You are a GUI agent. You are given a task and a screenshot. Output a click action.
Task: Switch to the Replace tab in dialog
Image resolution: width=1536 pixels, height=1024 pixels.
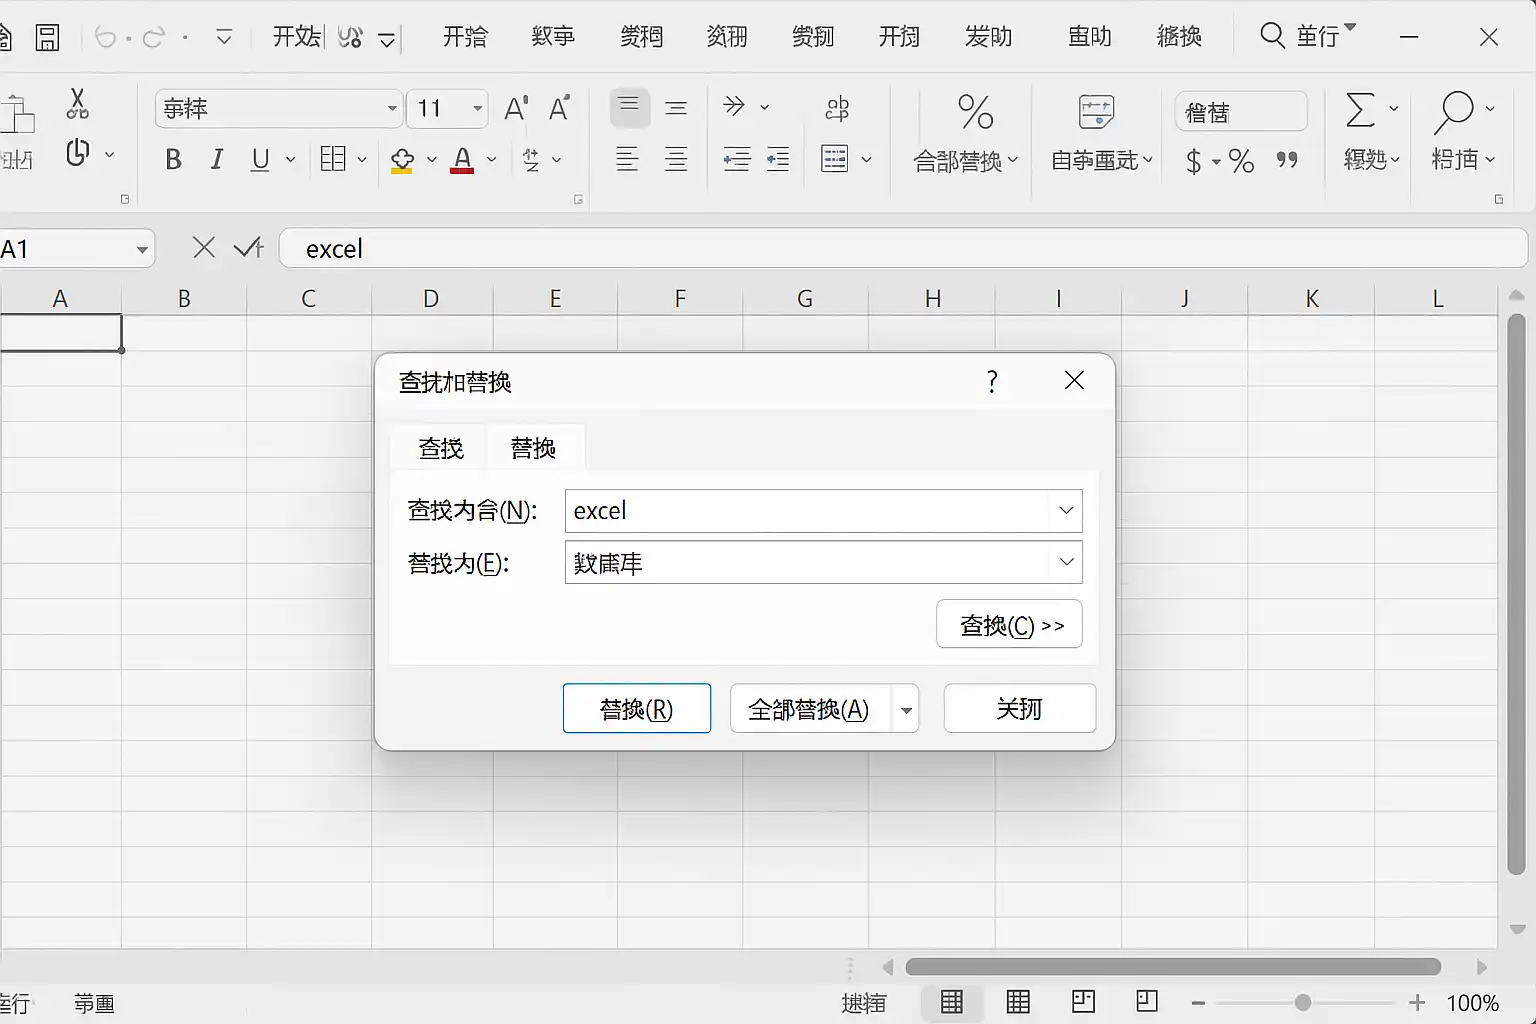pyautogui.click(x=533, y=448)
